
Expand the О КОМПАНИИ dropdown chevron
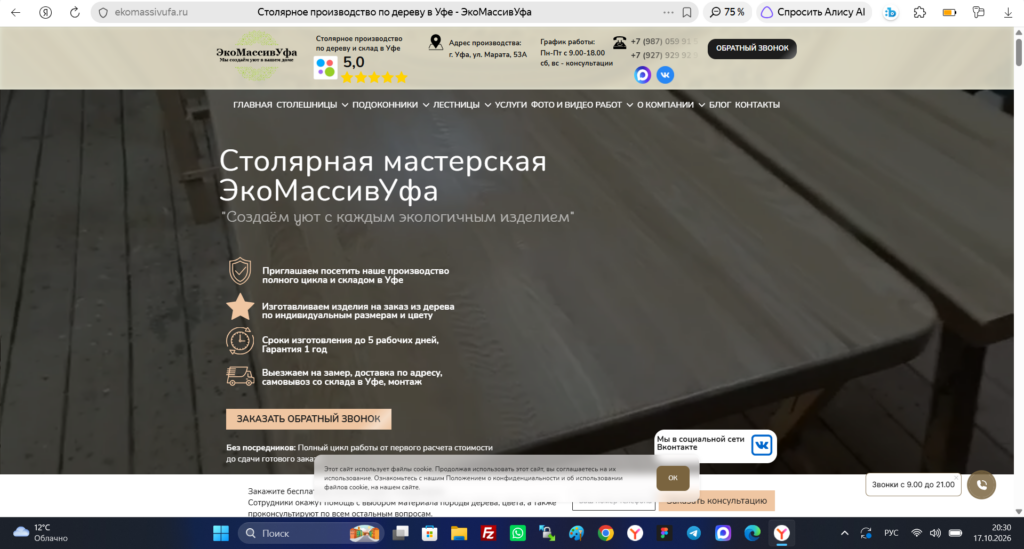click(x=701, y=105)
